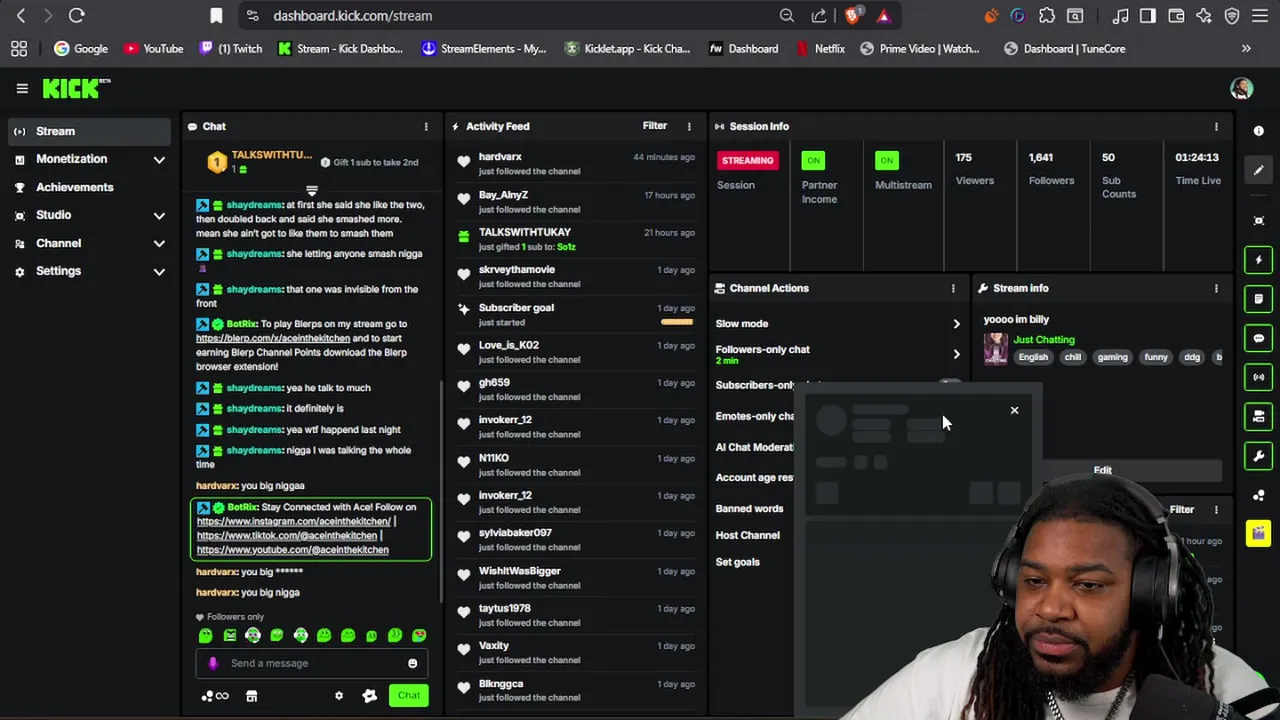Toggle Multistream ON indicator
The image size is (1280, 720).
pos(886,160)
